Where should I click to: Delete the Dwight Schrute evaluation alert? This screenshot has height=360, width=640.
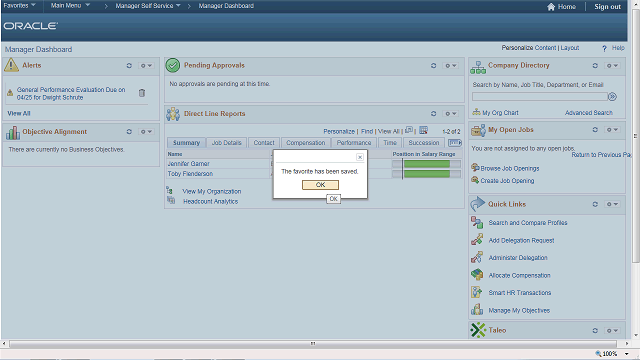point(142,93)
